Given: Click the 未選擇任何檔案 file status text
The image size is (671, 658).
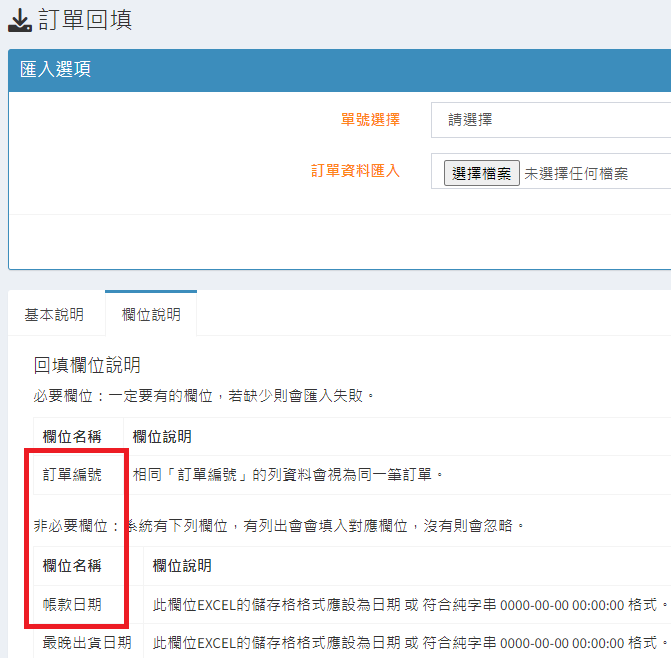Looking at the screenshot, I should pos(577,173).
